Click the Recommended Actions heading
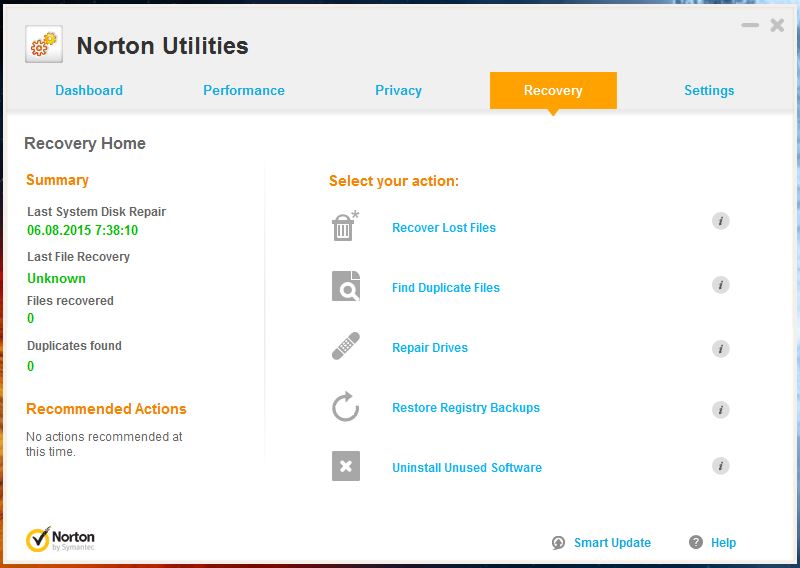 106,409
